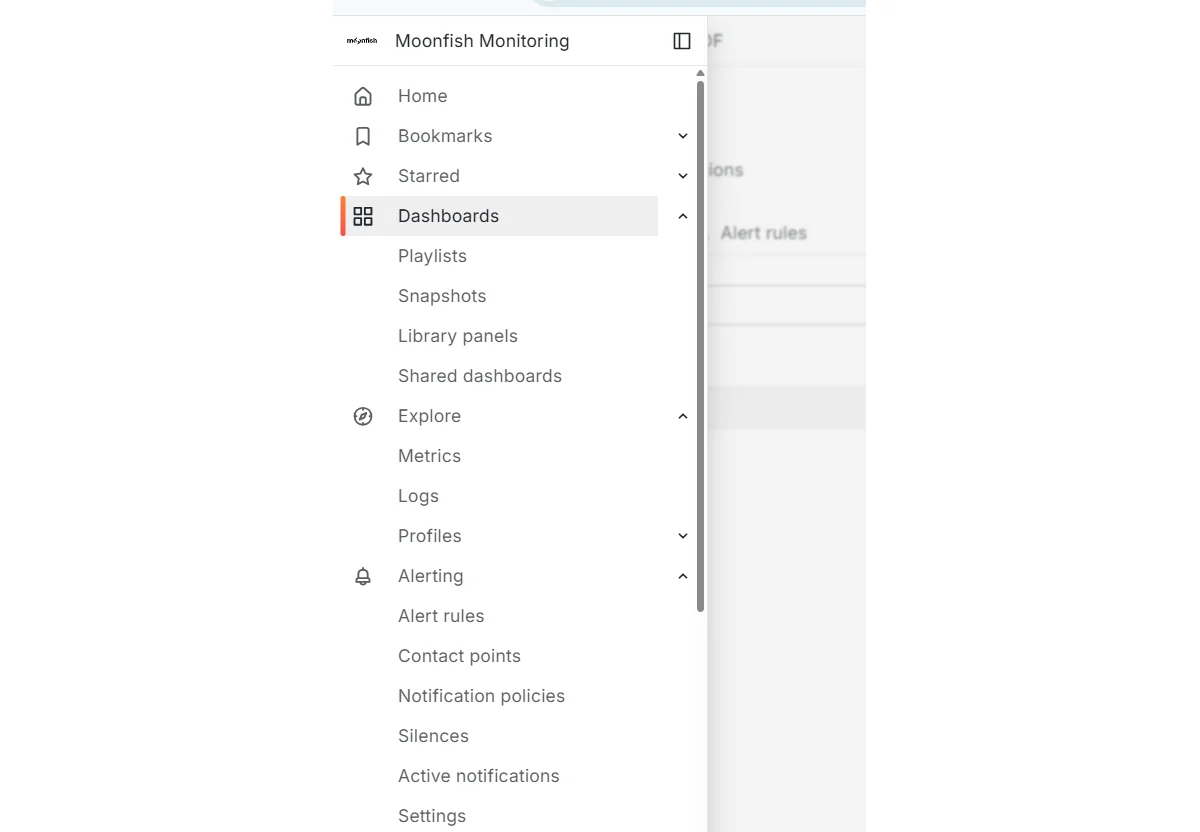This screenshot has height=832, width=1200.
Task: Click the Starred star icon
Action: point(362,175)
